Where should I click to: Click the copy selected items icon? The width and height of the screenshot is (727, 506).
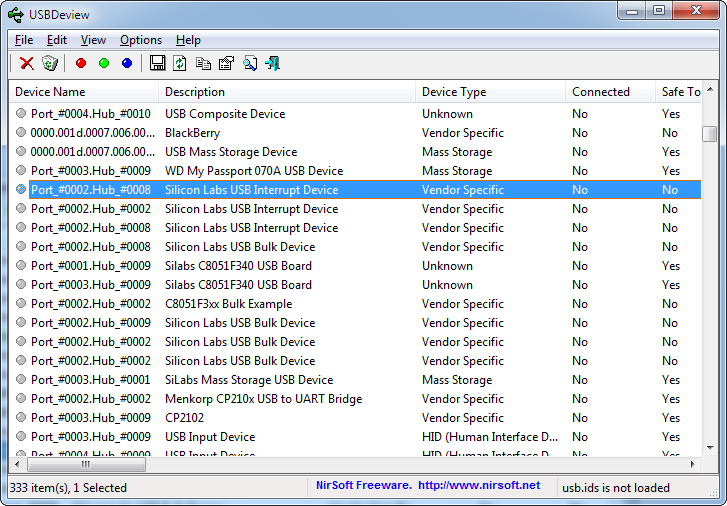click(x=203, y=64)
